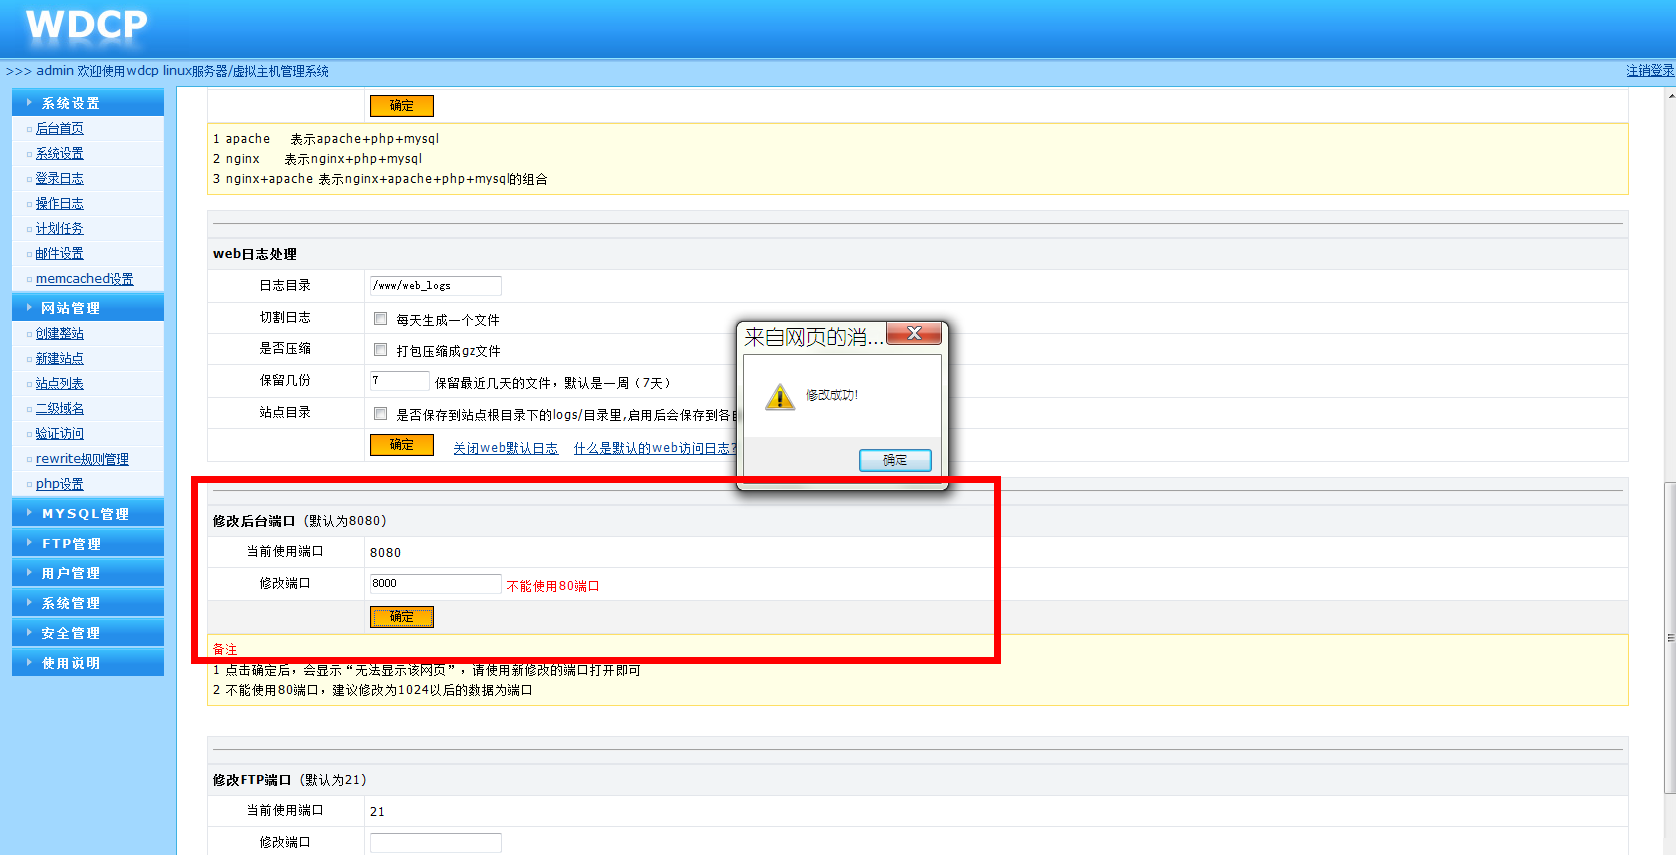Click the 注销登录 logout link
This screenshot has width=1676, height=855.
[x=1650, y=71]
